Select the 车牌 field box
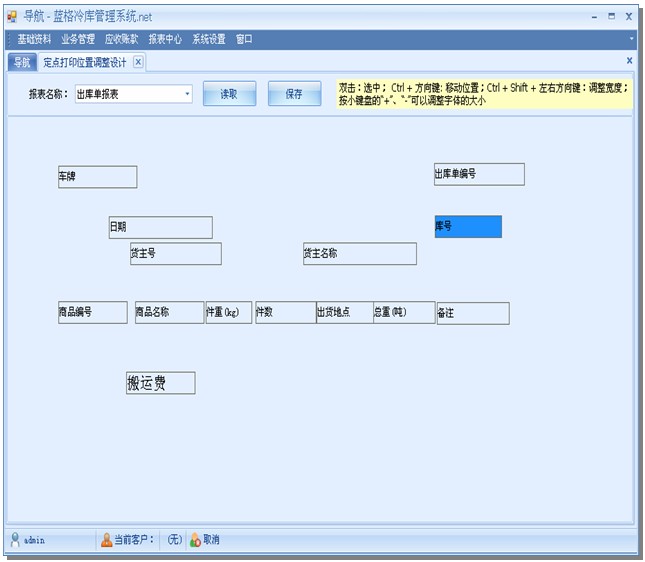This screenshot has width=645, height=562. [x=97, y=177]
